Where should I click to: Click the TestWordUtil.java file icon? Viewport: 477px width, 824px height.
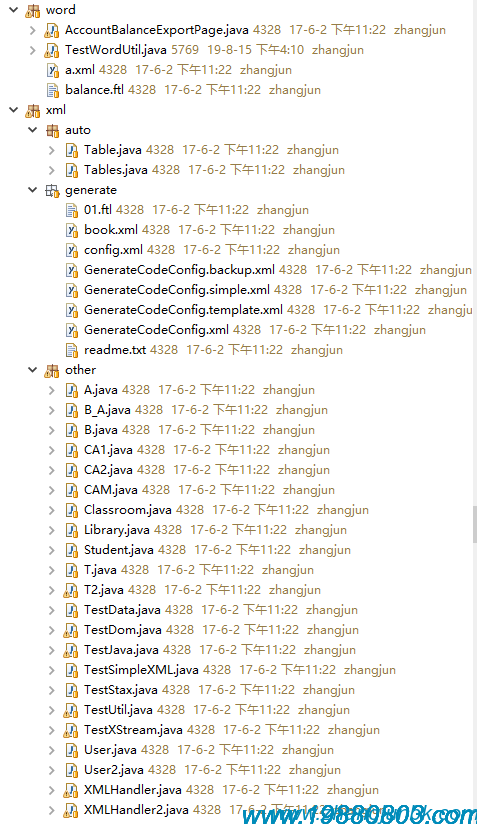(x=52, y=50)
